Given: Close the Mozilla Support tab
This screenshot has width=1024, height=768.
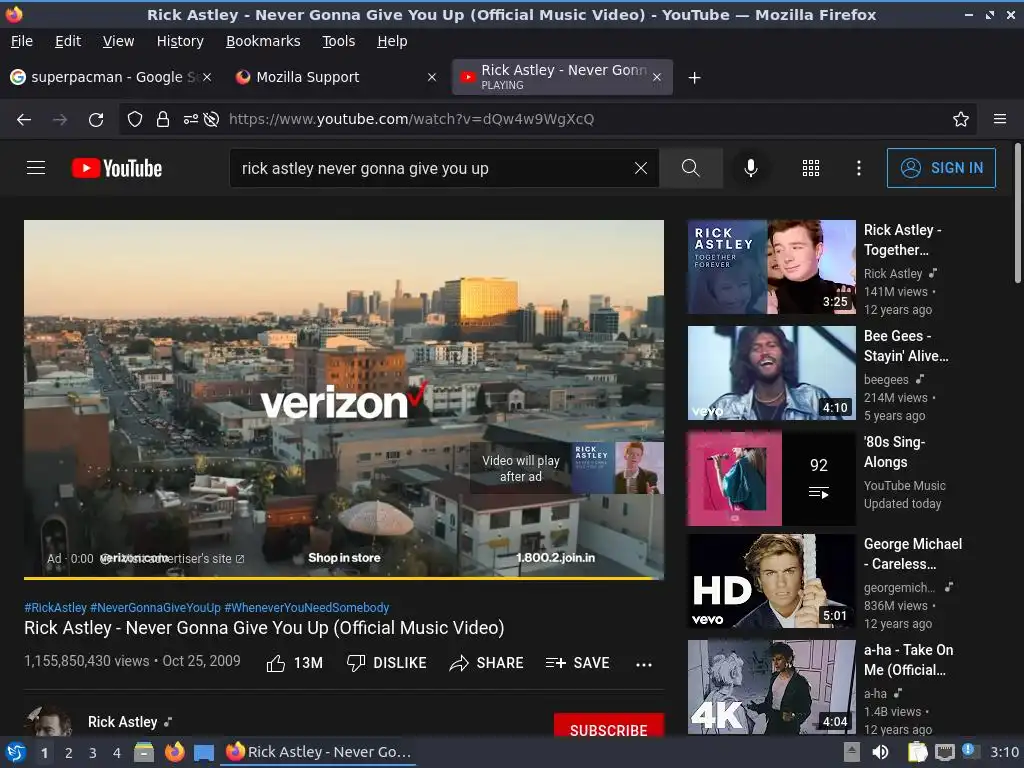Looking at the screenshot, I should [432, 77].
